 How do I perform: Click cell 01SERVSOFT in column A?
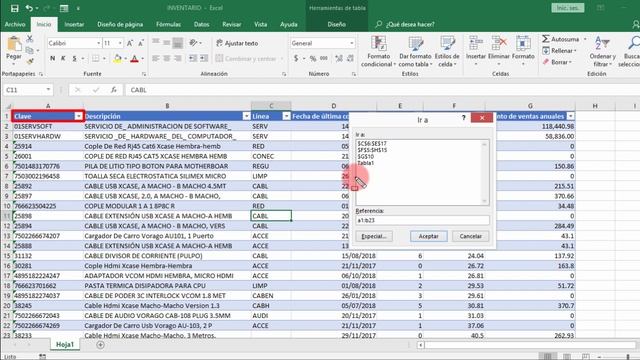pyautogui.click(x=47, y=127)
